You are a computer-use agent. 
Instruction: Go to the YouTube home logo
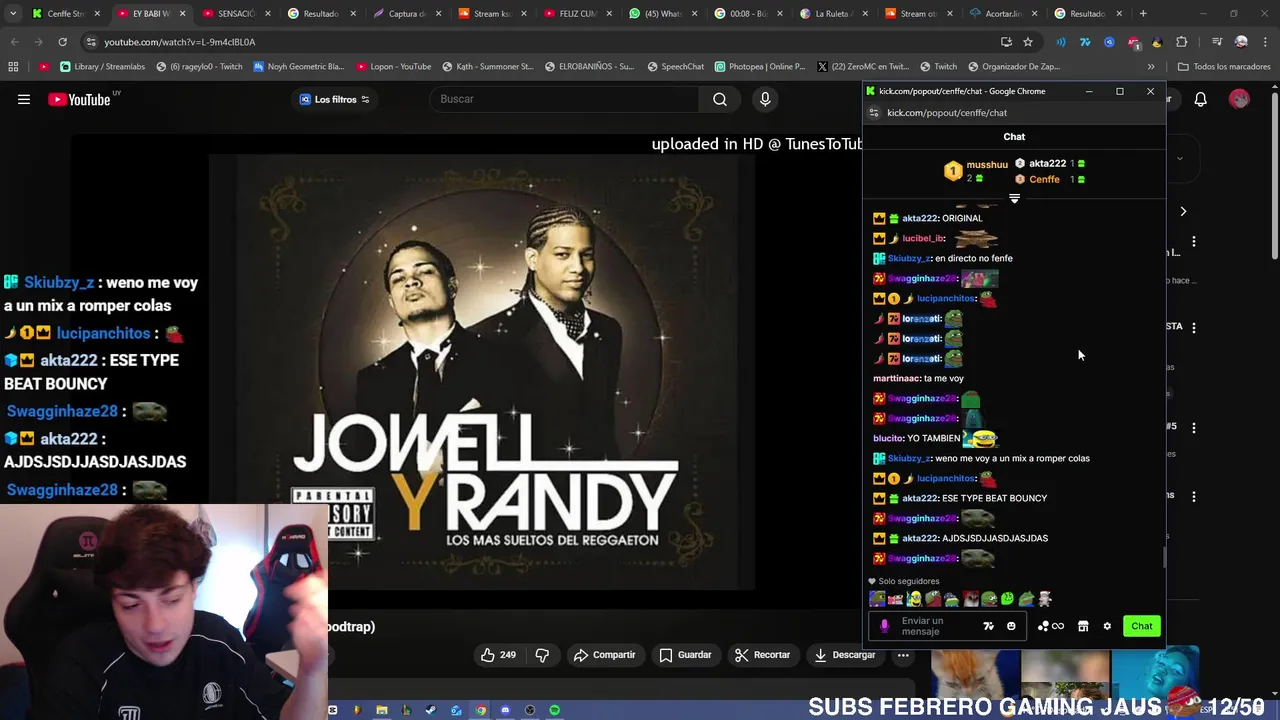tap(79, 99)
